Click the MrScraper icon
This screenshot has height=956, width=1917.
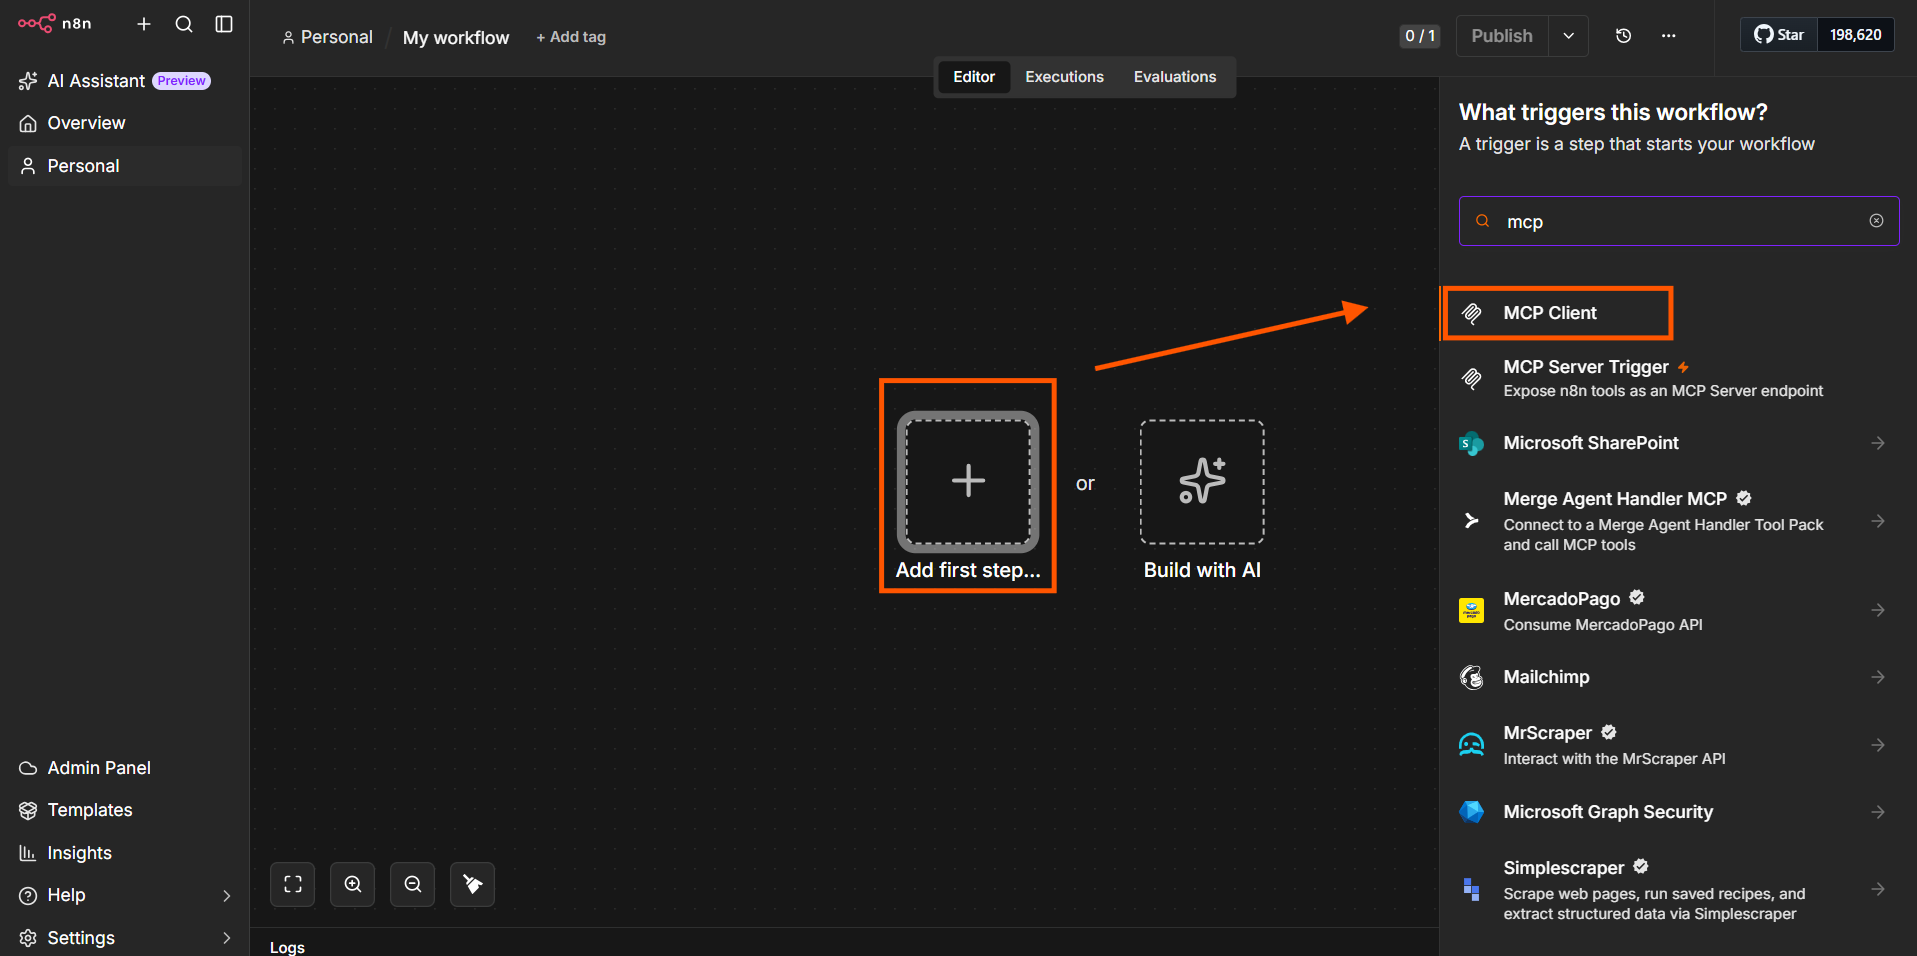pyautogui.click(x=1472, y=745)
